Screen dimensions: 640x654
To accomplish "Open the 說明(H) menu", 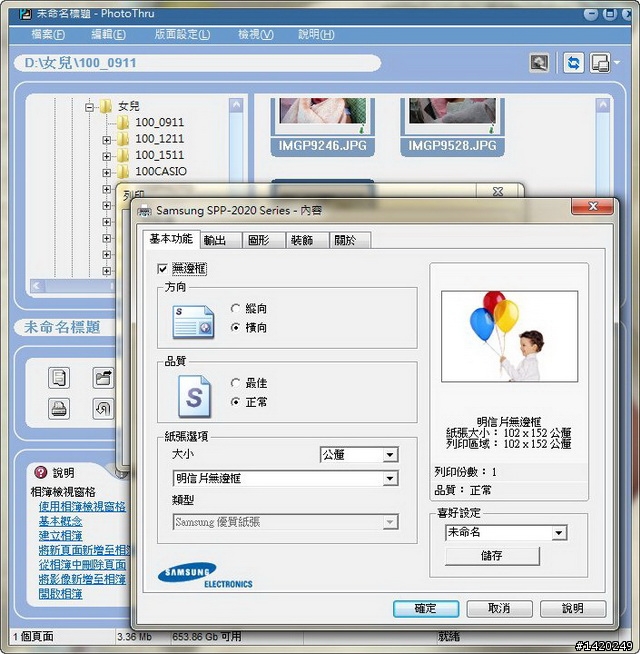I will (316, 34).
